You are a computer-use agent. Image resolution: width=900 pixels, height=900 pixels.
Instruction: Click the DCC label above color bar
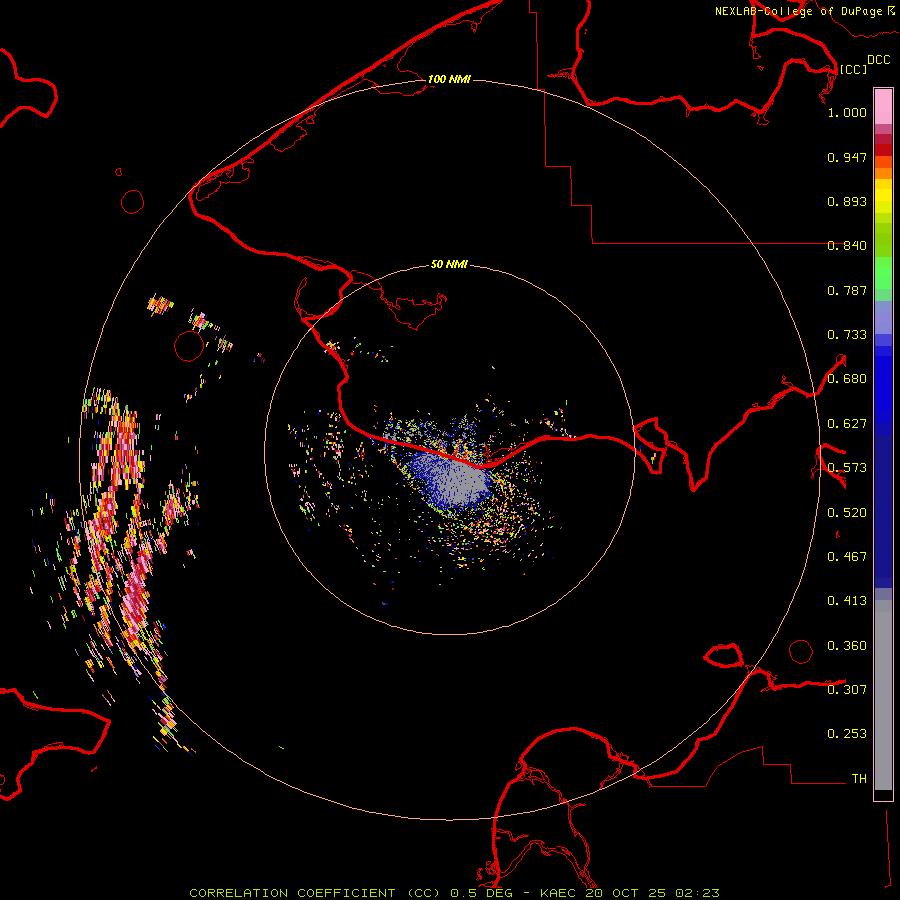click(878, 60)
